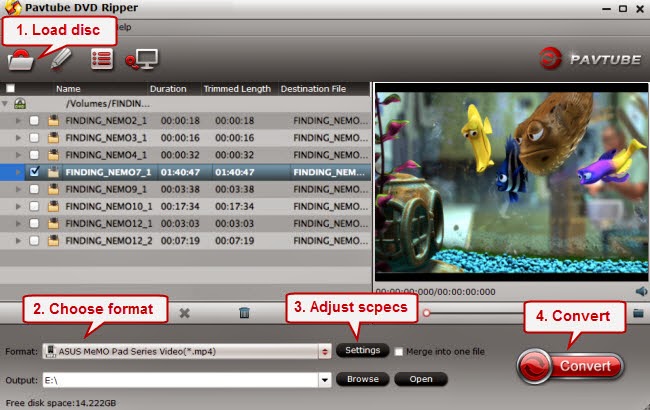
Task: Open the Settings button
Action: [x=362, y=350]
